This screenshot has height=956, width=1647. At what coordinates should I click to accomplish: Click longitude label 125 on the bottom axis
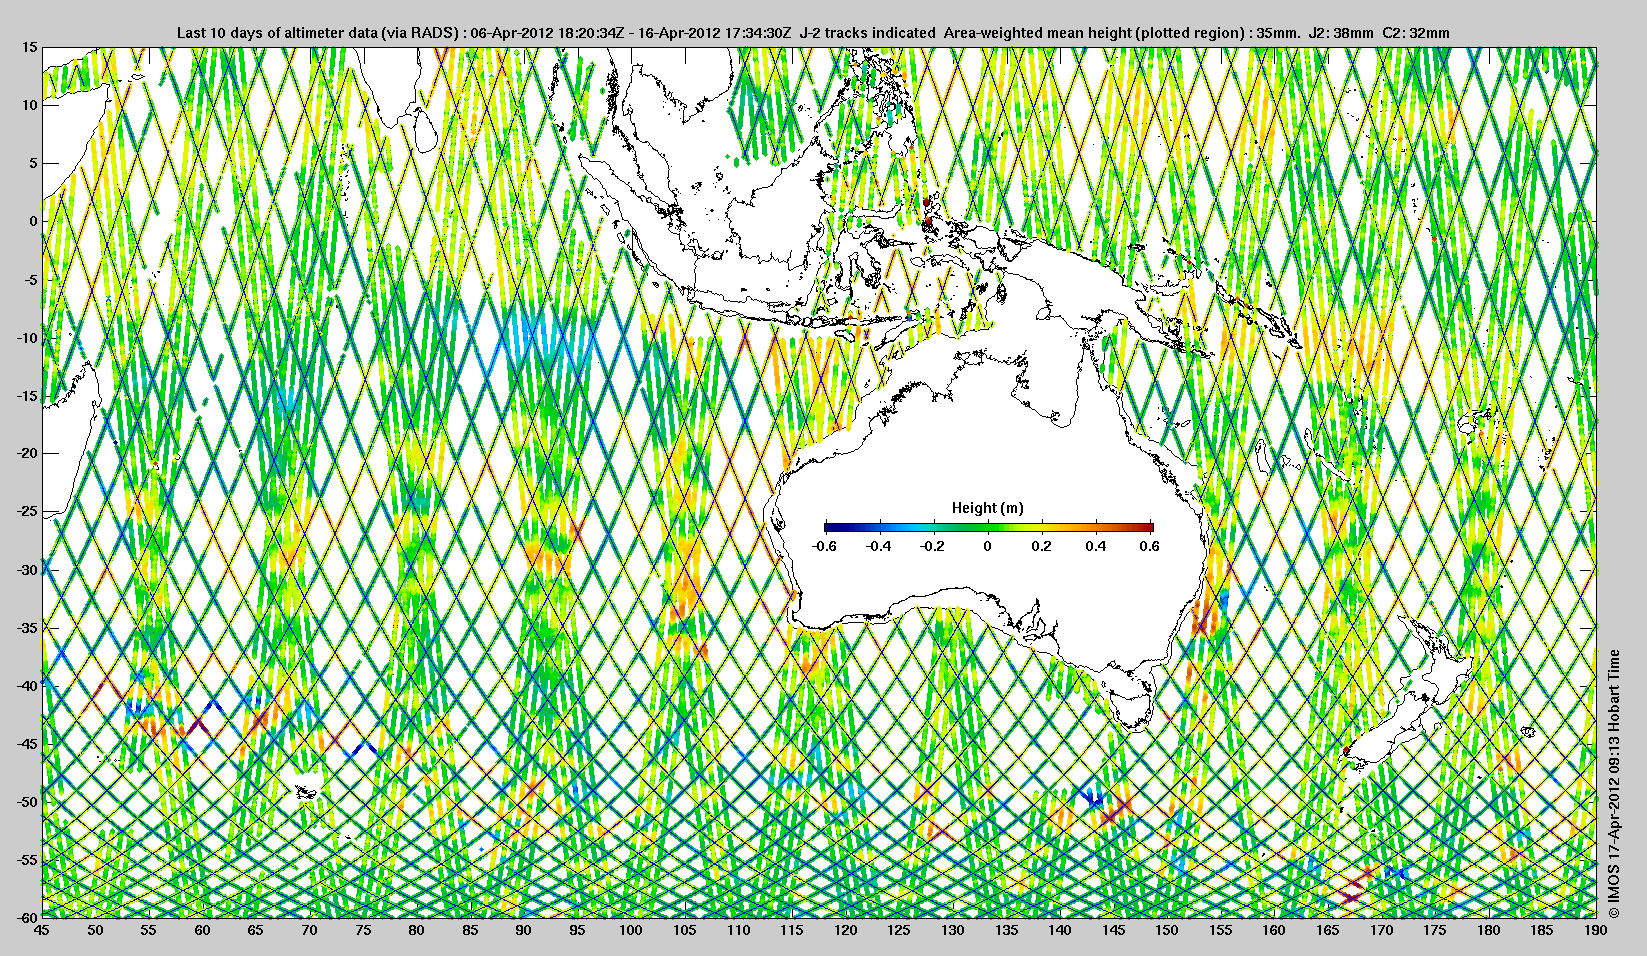click(899, 930)
